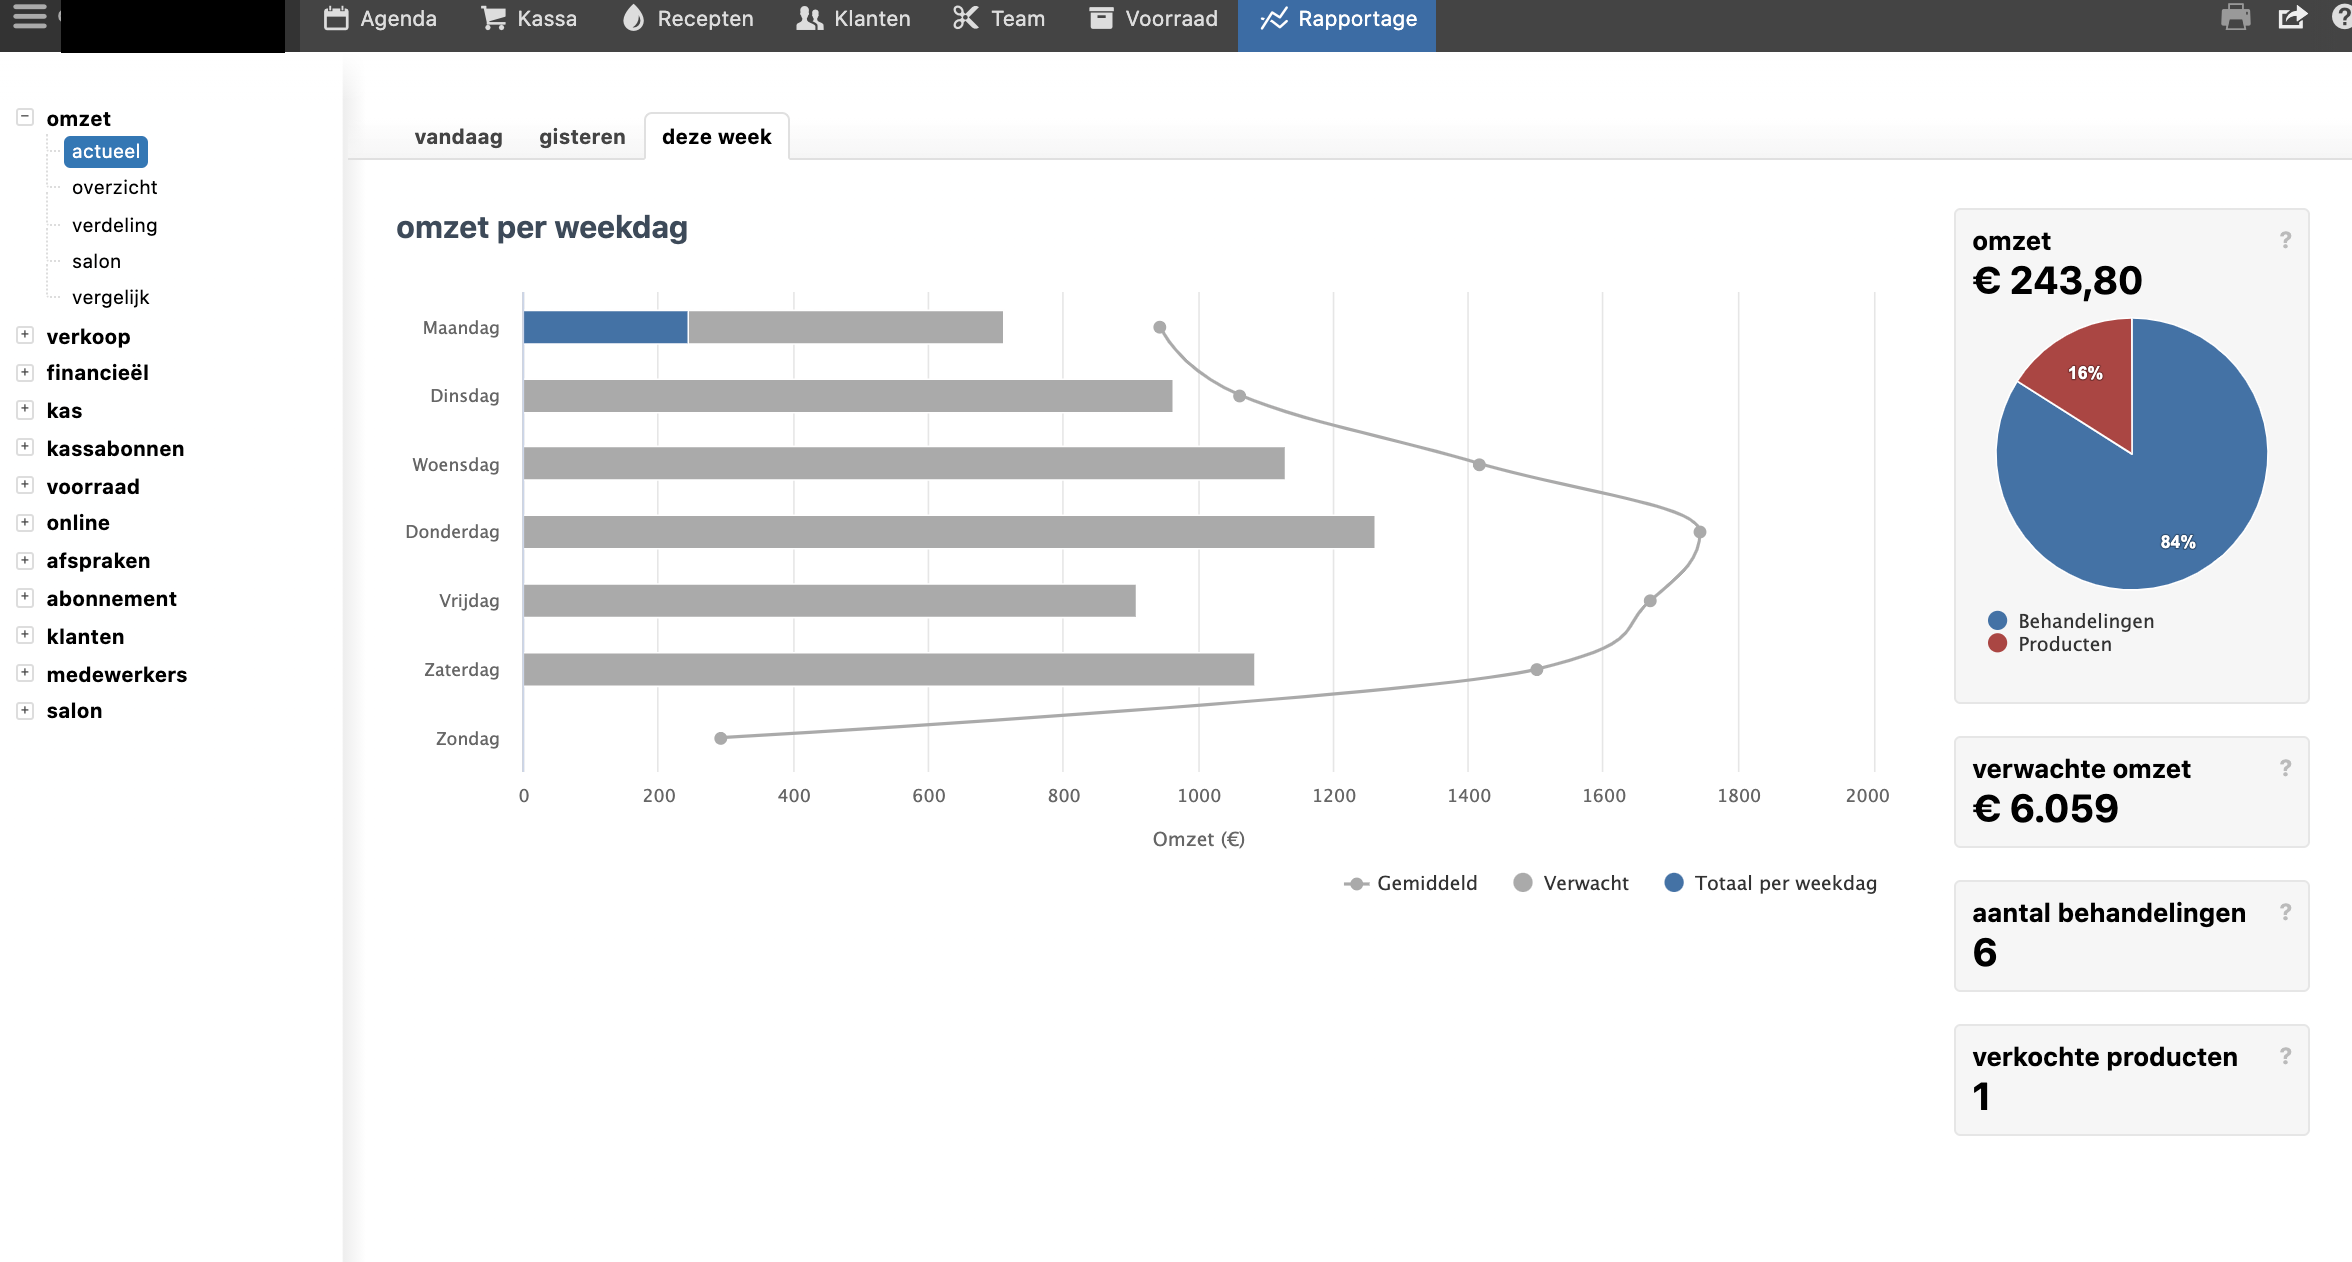
Task: Open Recepten droplet icon
Action: coord(633,19)
